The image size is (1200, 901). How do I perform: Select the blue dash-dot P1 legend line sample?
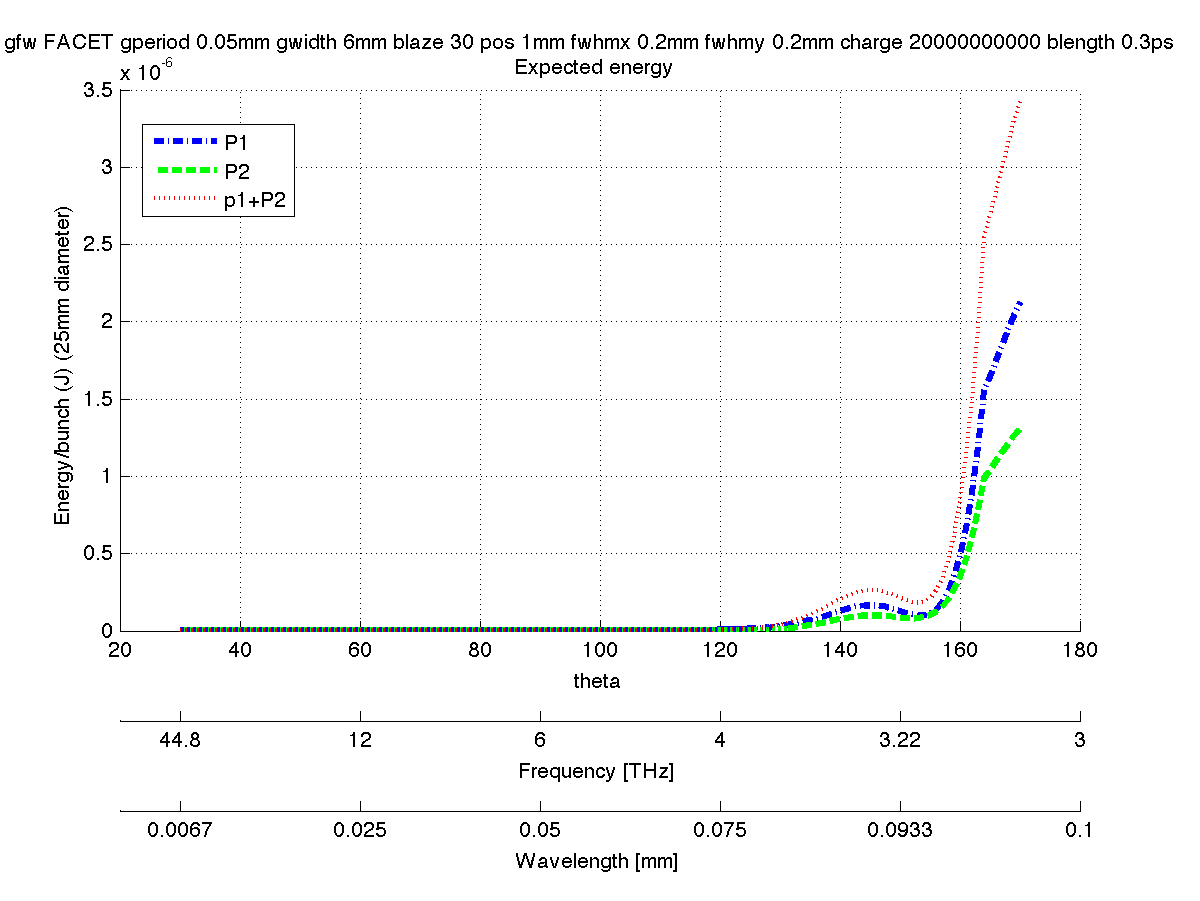pyautogui.click(x=185, y=142)
